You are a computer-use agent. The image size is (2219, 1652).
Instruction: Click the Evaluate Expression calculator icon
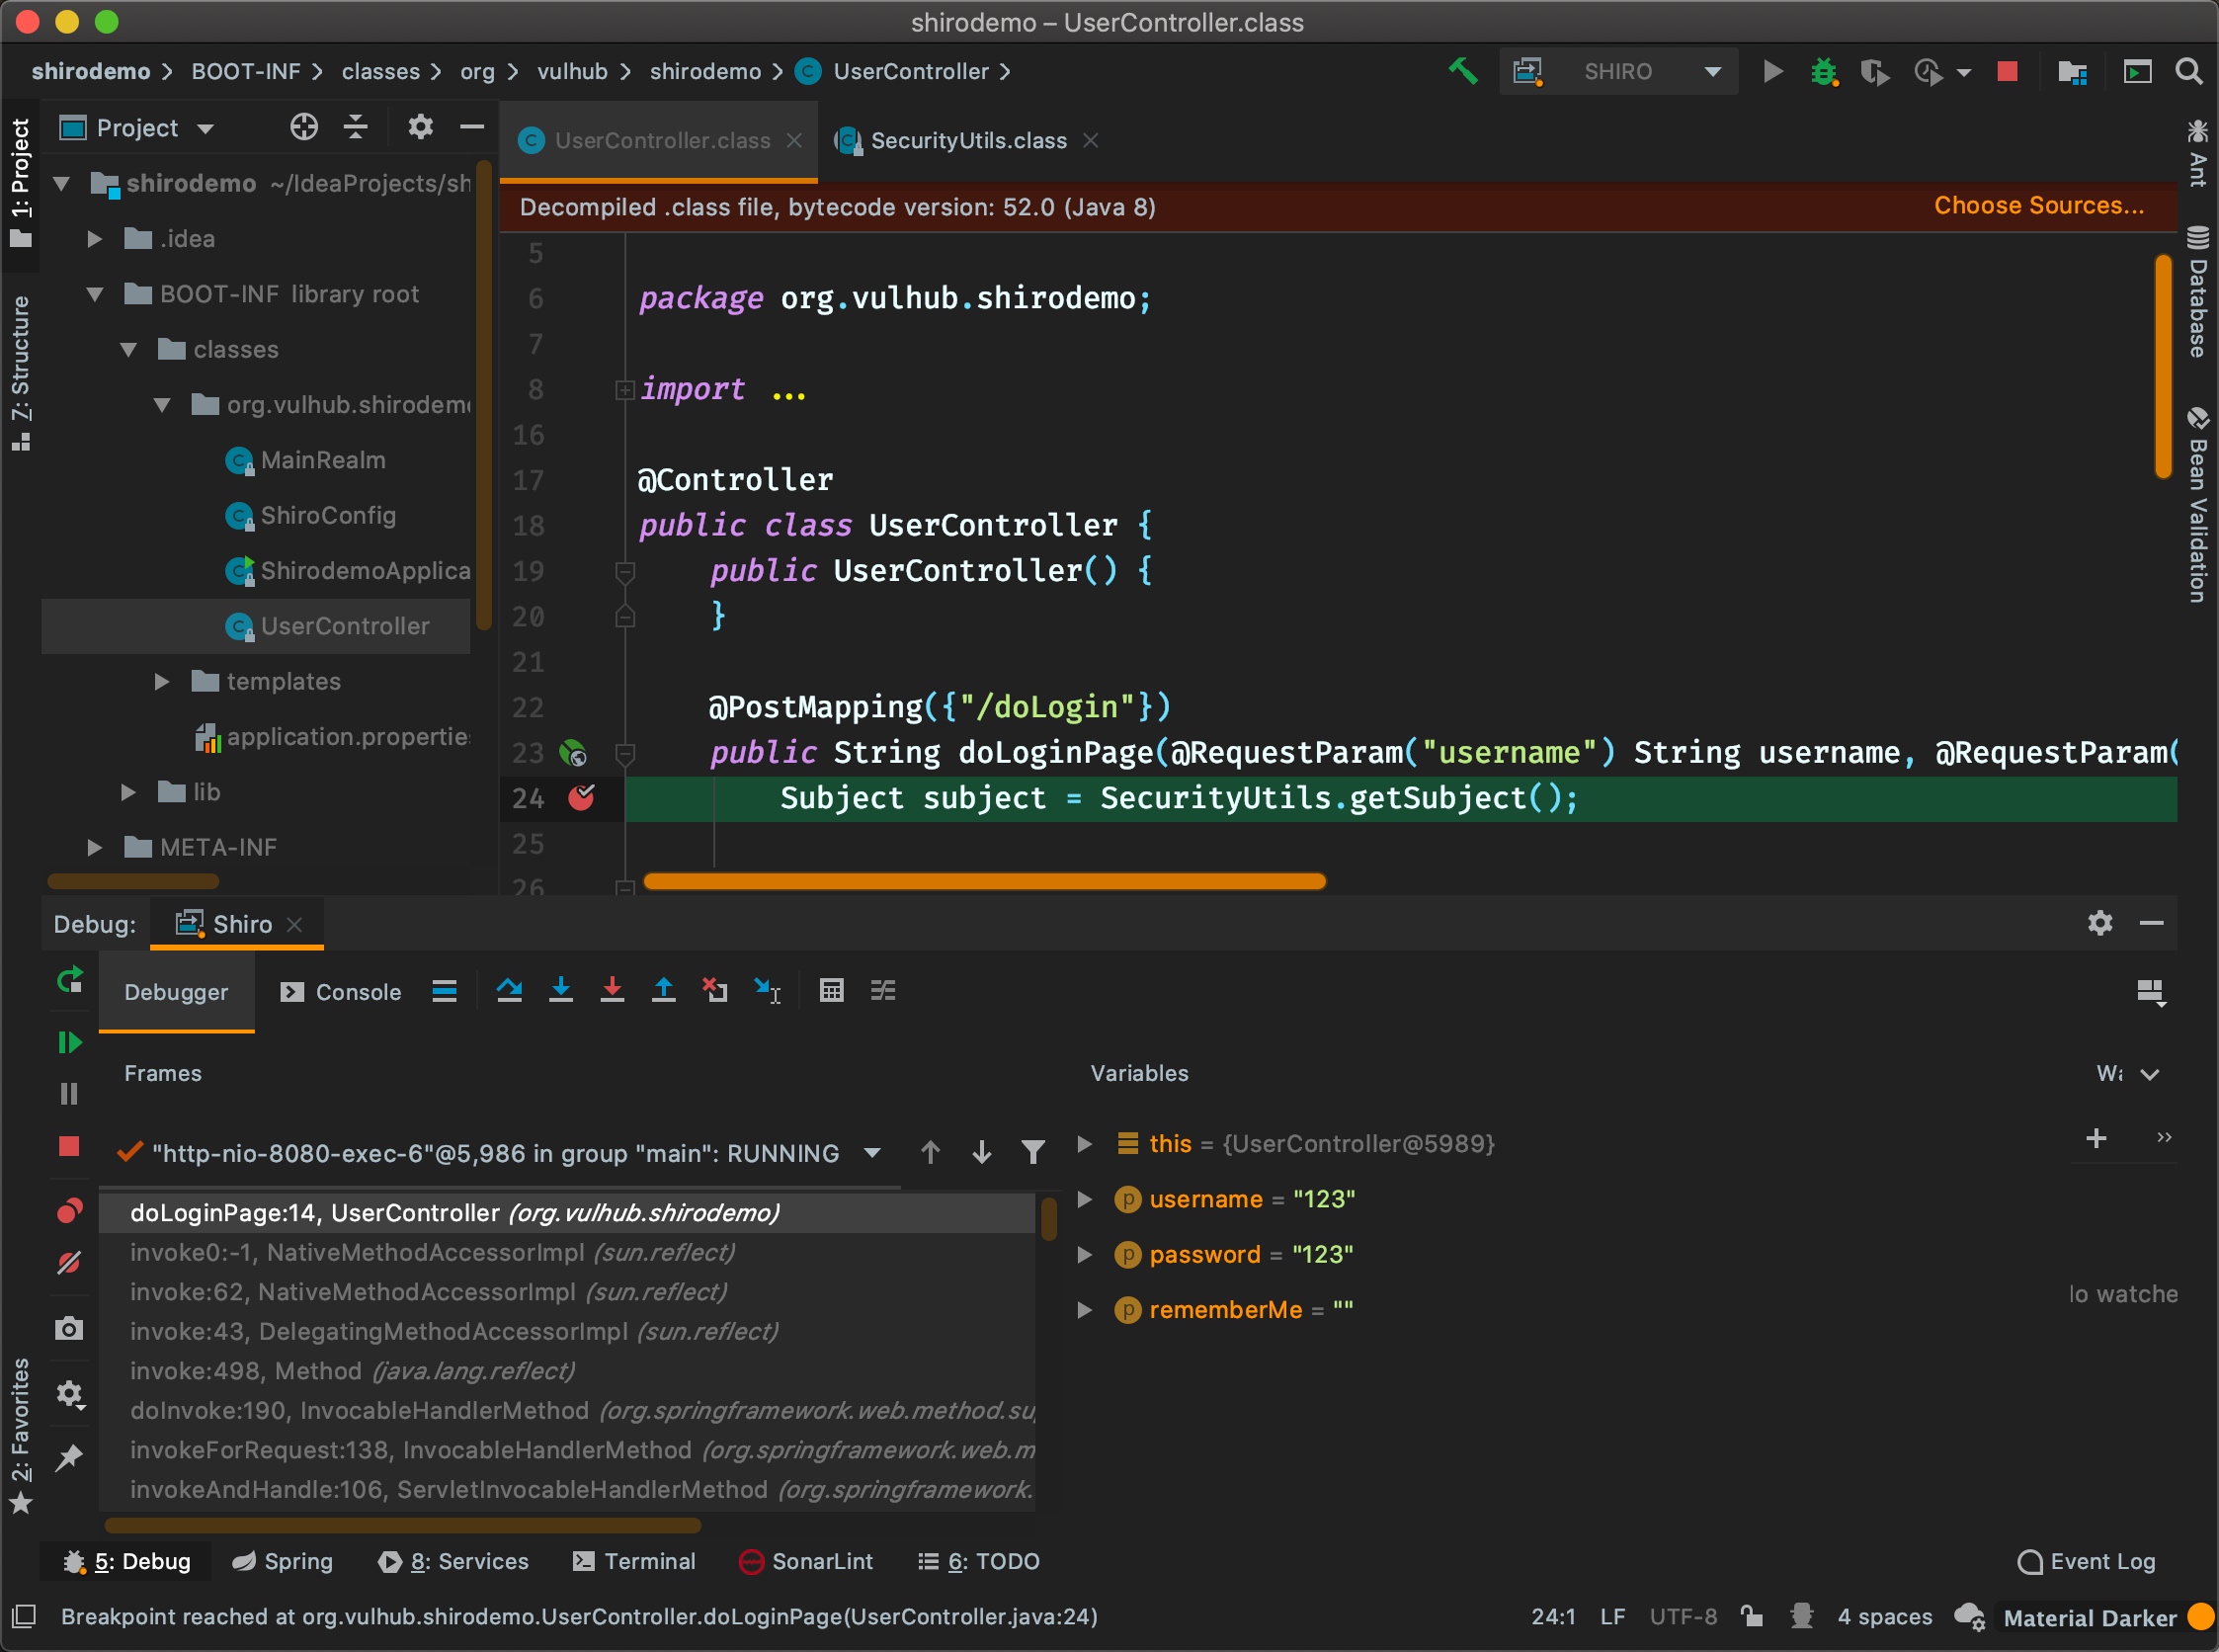831,991
